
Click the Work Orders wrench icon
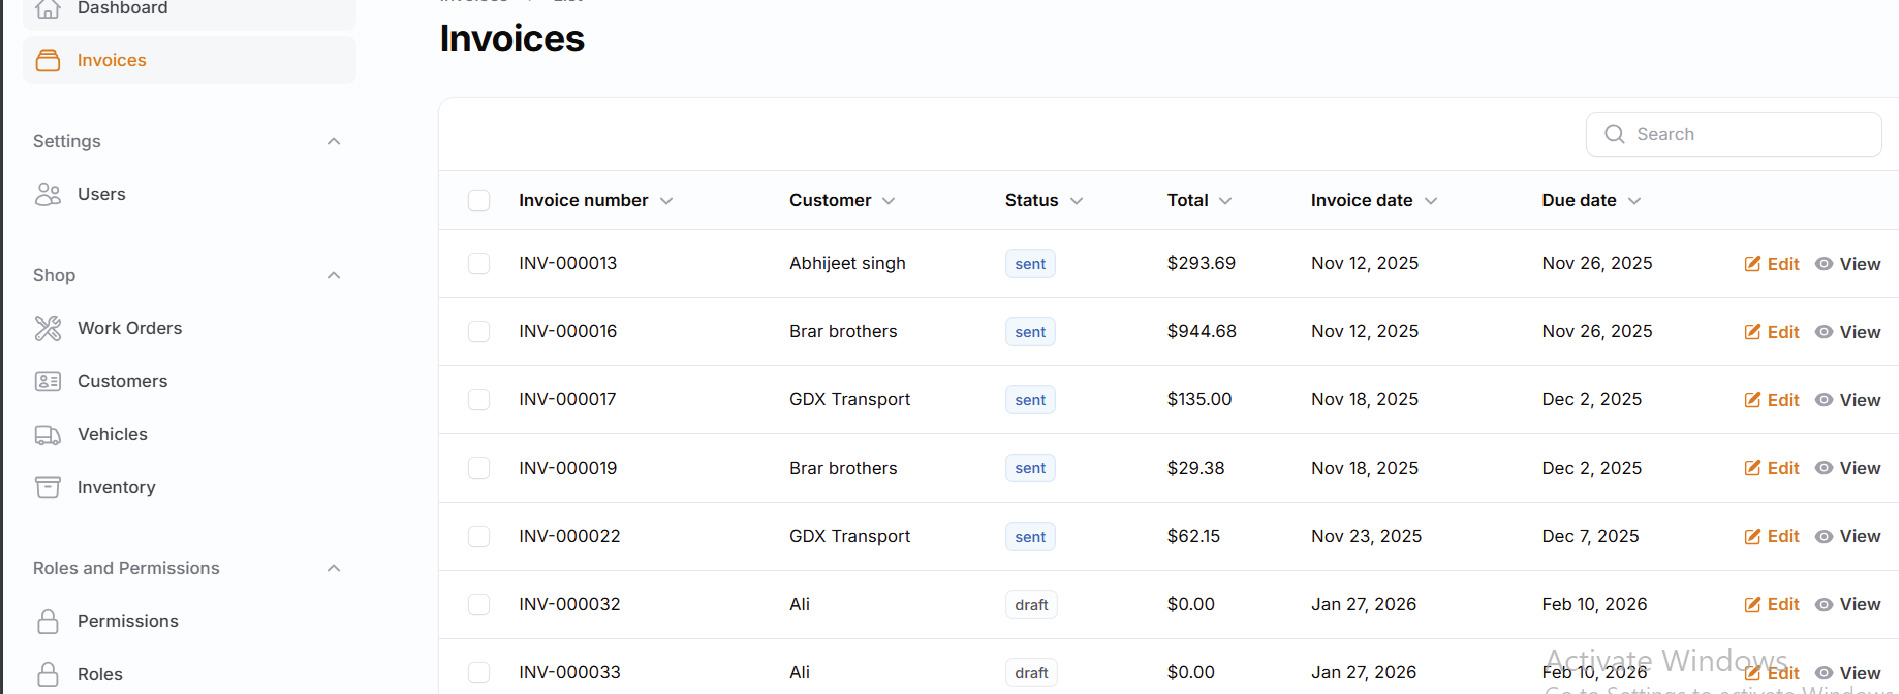coord(48,328)
